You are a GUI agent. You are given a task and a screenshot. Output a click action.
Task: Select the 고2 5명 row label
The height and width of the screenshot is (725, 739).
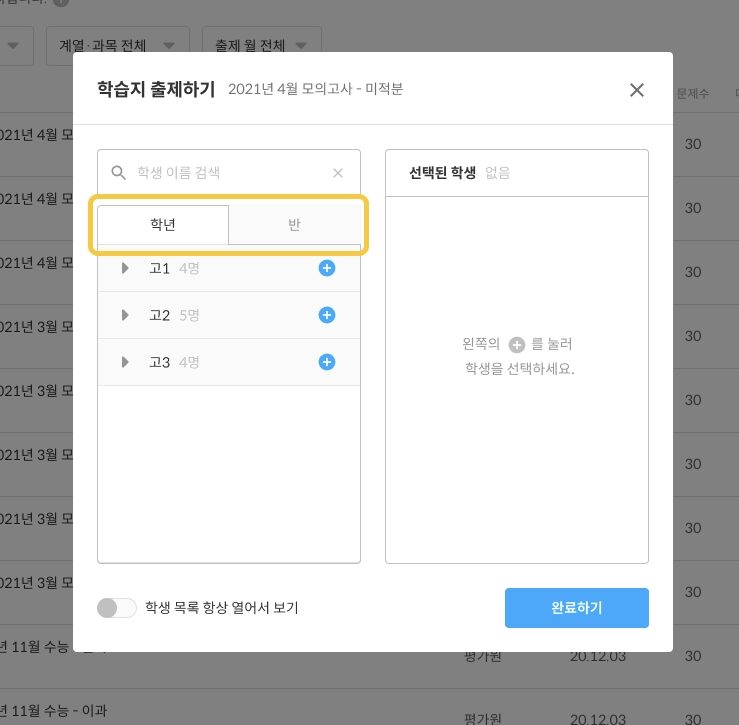click(x=174, y=315)
